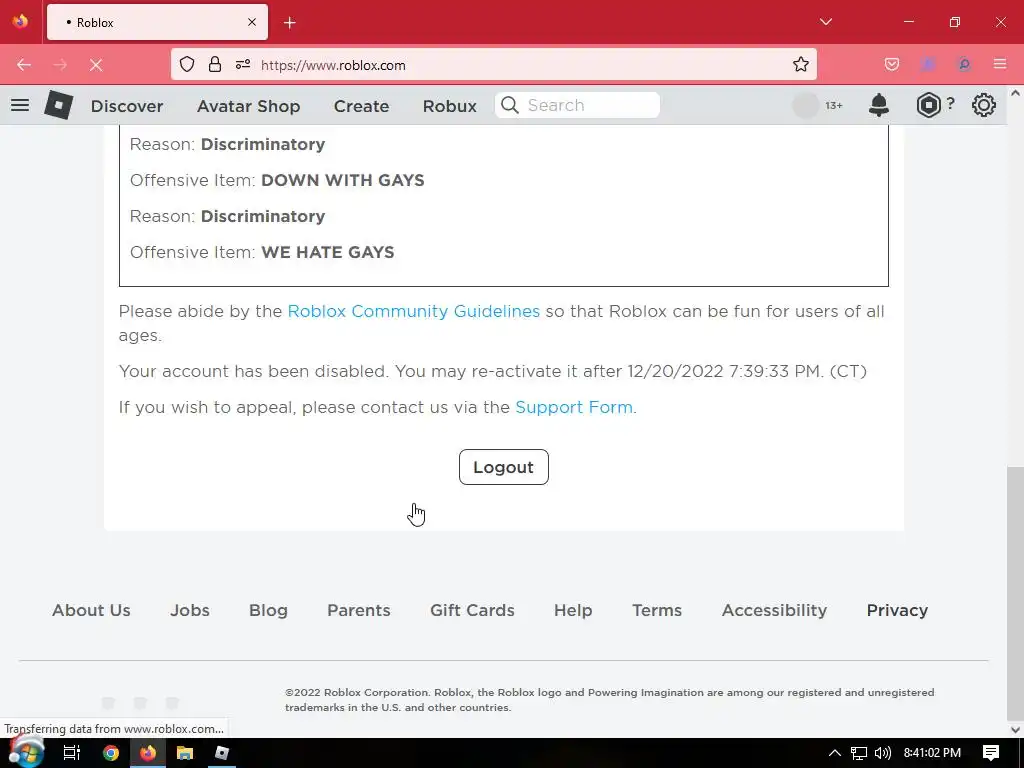Open Parents footer link
The height and width of the screenshot is (768, 1024).
[x=359, y=610]
